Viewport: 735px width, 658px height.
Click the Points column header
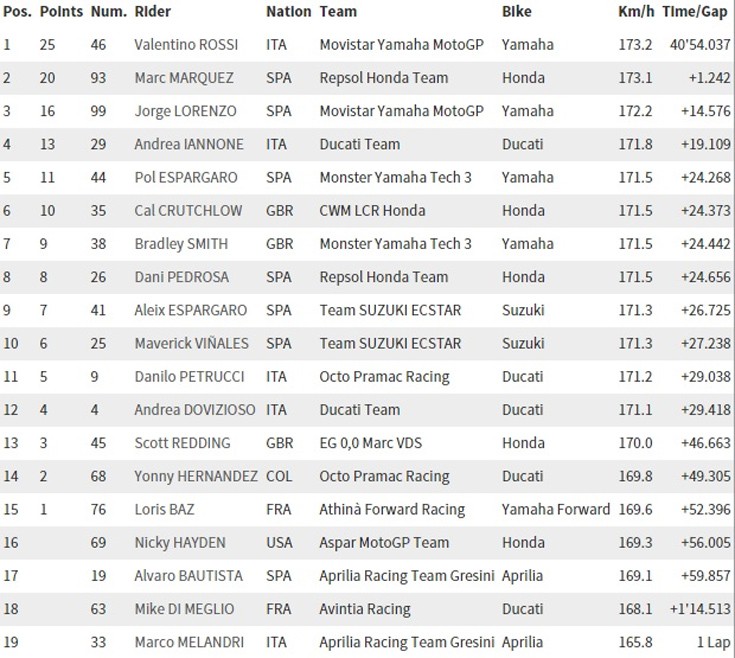tap(61, 12)
